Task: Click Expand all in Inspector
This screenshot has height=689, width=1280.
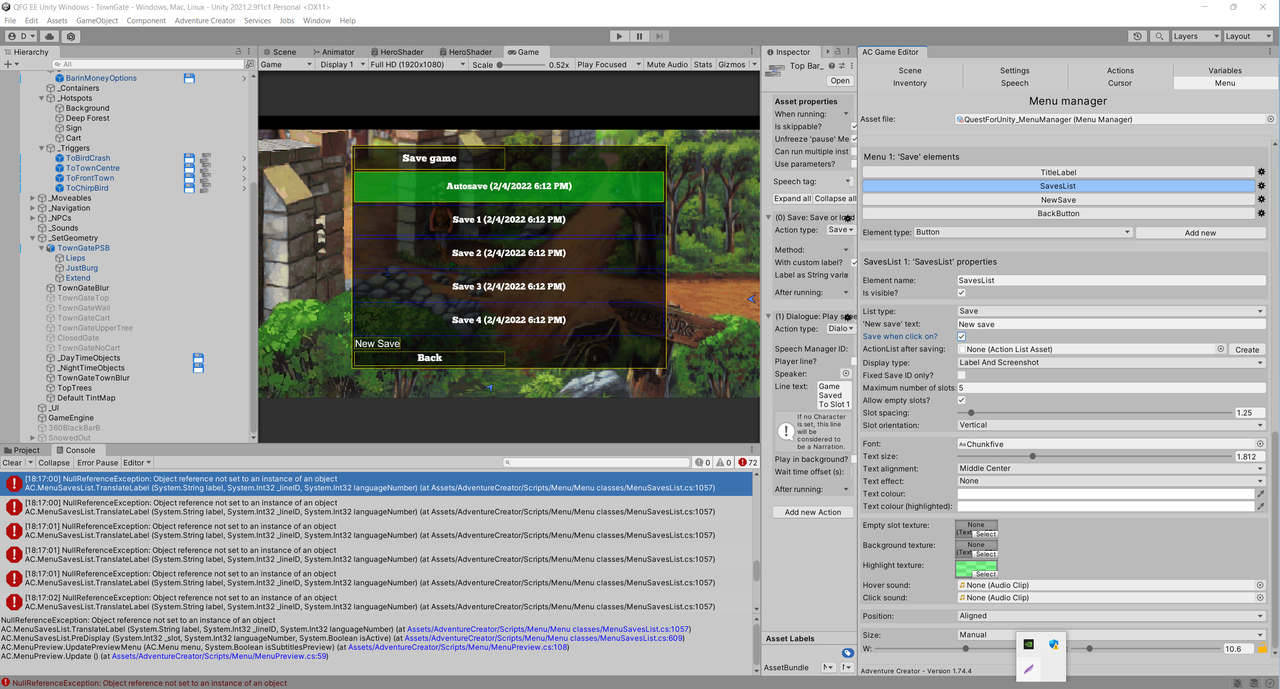Action: coord(792,198)
